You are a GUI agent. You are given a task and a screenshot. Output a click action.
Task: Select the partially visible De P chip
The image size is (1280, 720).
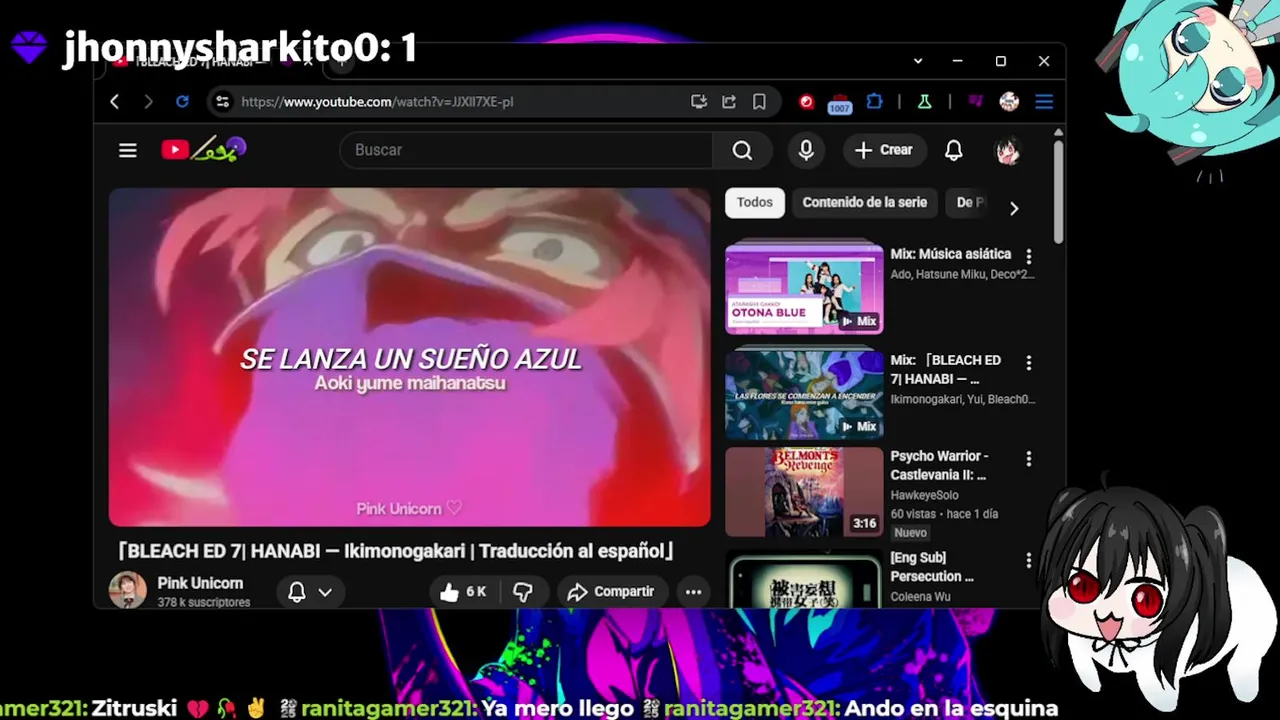point(970,202)
